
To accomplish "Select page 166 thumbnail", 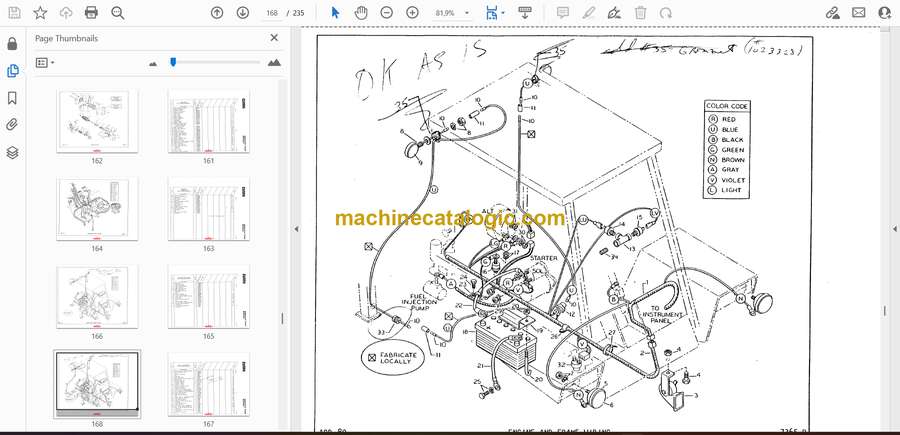I will (x=97, y=297).
